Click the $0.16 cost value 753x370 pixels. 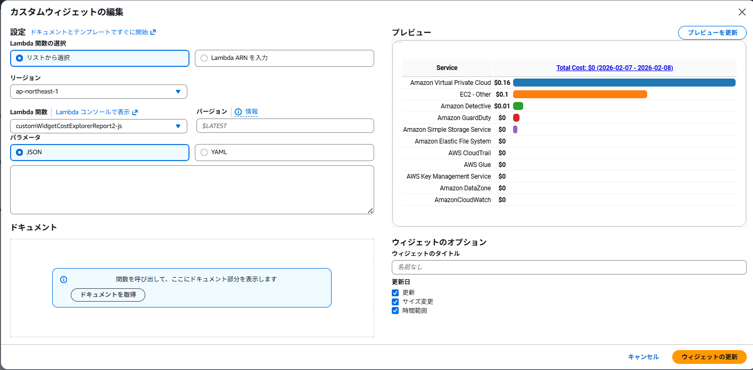[x=502, y=83]
